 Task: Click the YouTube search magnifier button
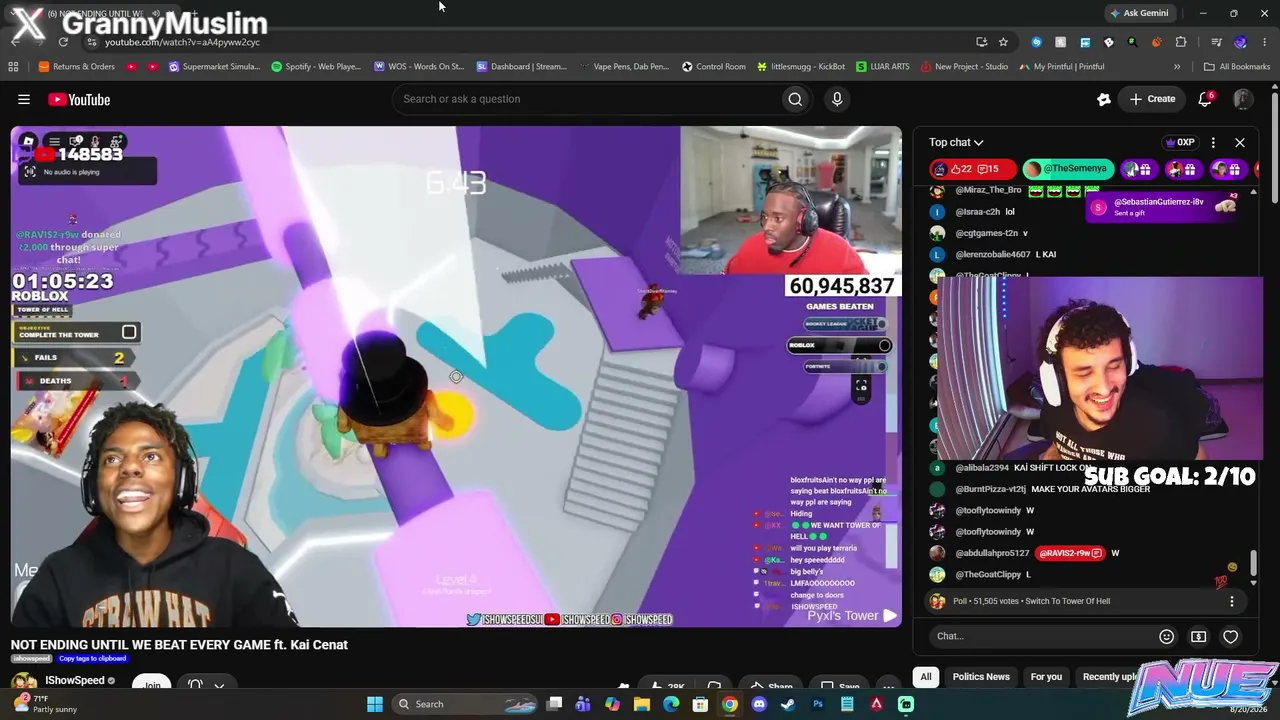coord(795,99)
